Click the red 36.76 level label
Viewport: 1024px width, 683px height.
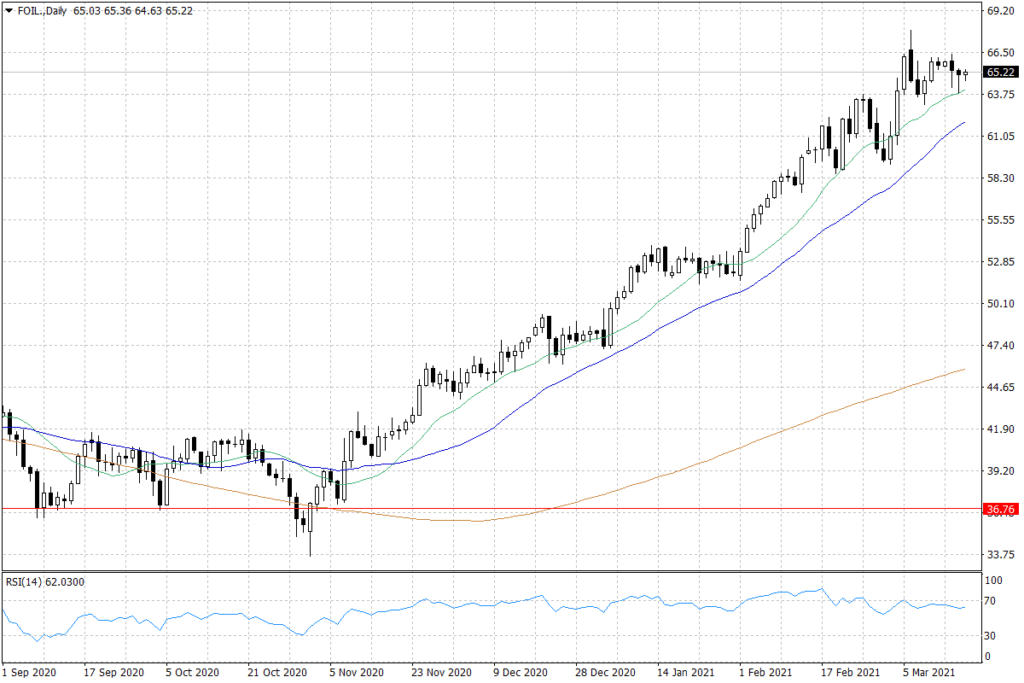(x=999, y=509)
